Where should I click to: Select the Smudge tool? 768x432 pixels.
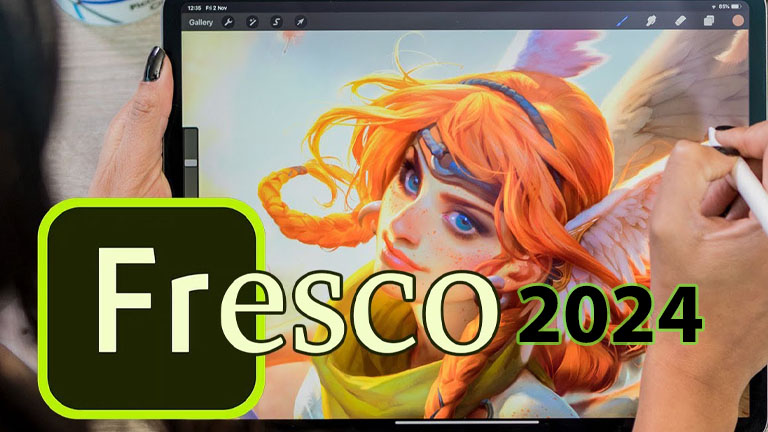(651, 21)
